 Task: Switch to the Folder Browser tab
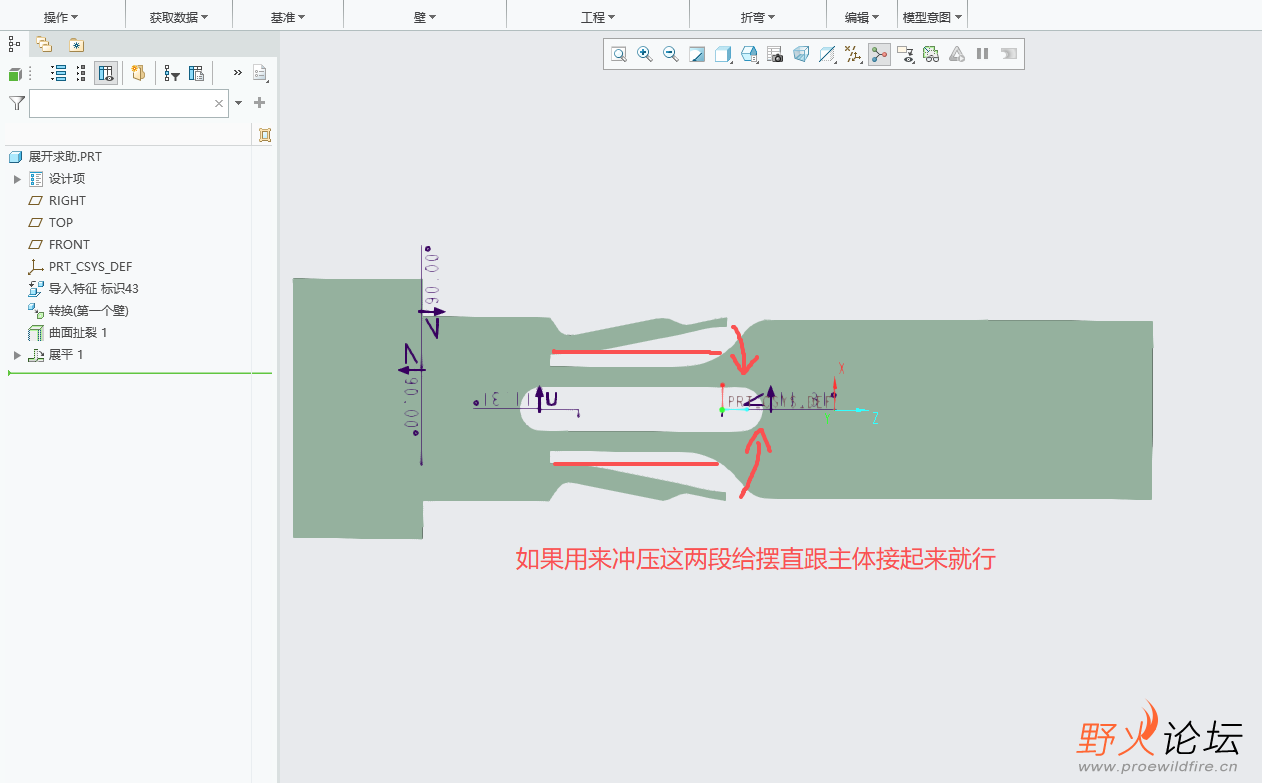point(43,44)
